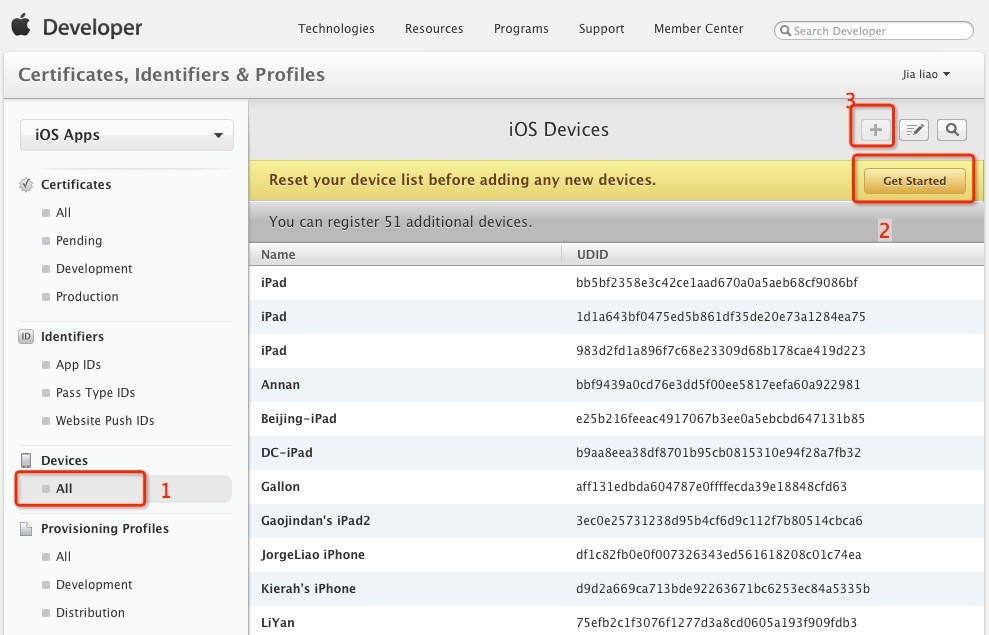The height and width of the screenshot is (635, 989).
Task: Select the Gaojindan's iPad2 device row
Action: tap(616, 521)
